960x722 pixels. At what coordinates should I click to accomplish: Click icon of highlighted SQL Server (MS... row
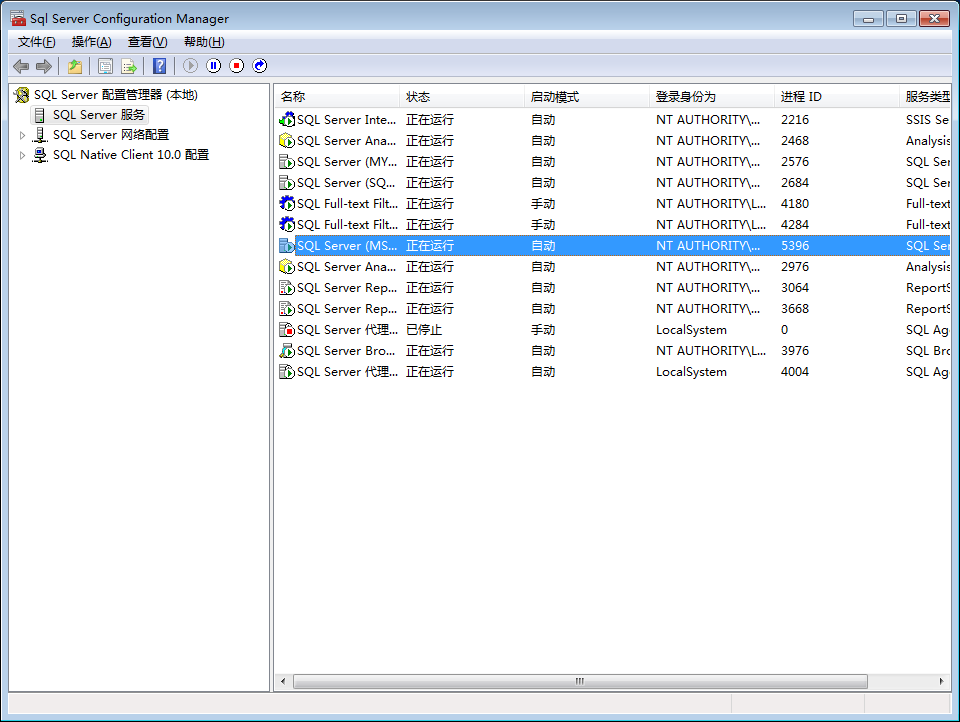(x=287, y=246)
